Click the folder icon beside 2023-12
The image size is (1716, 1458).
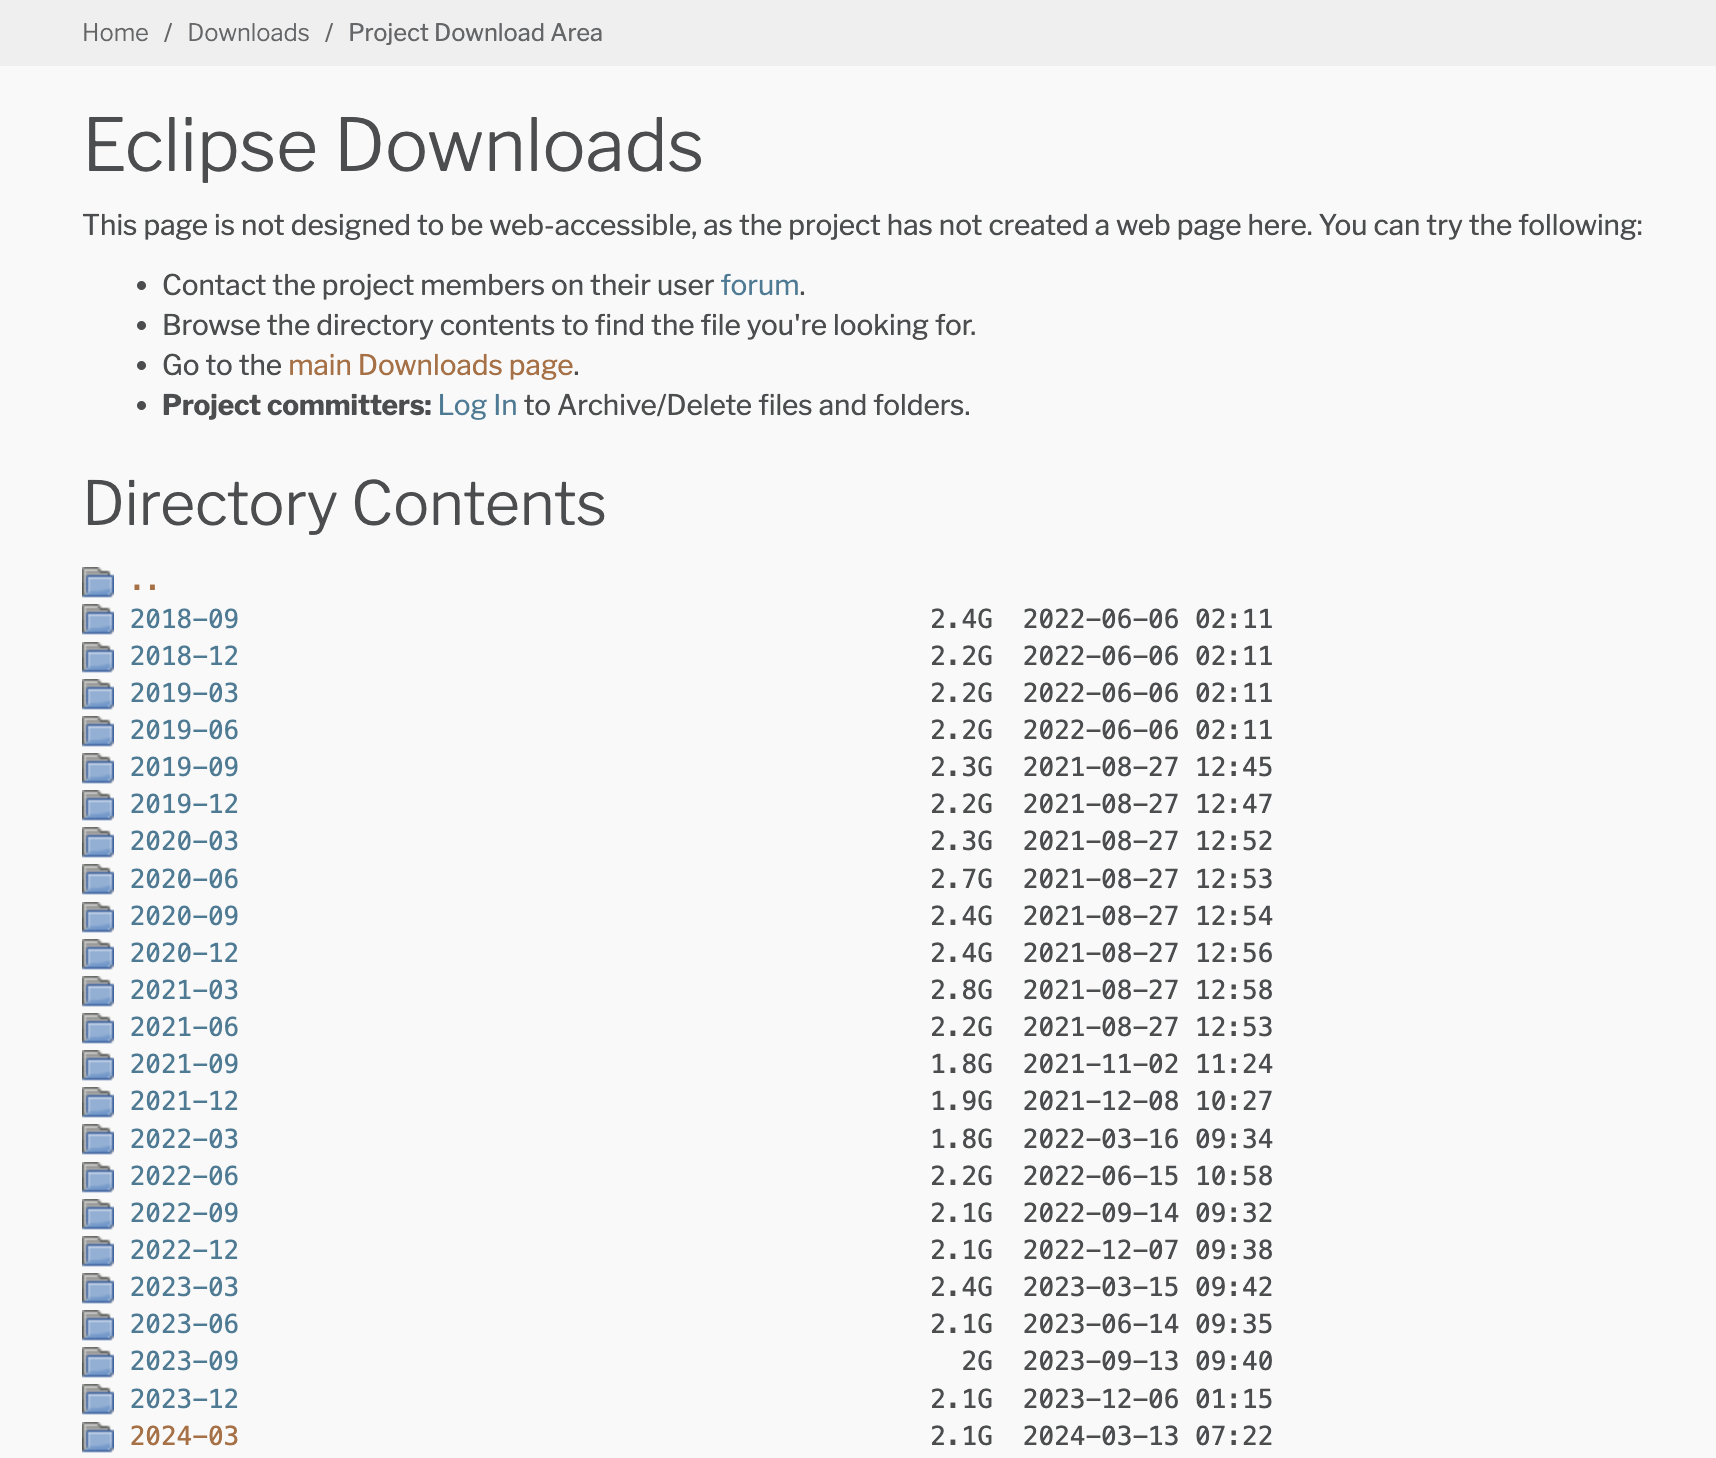[98, 1399]
